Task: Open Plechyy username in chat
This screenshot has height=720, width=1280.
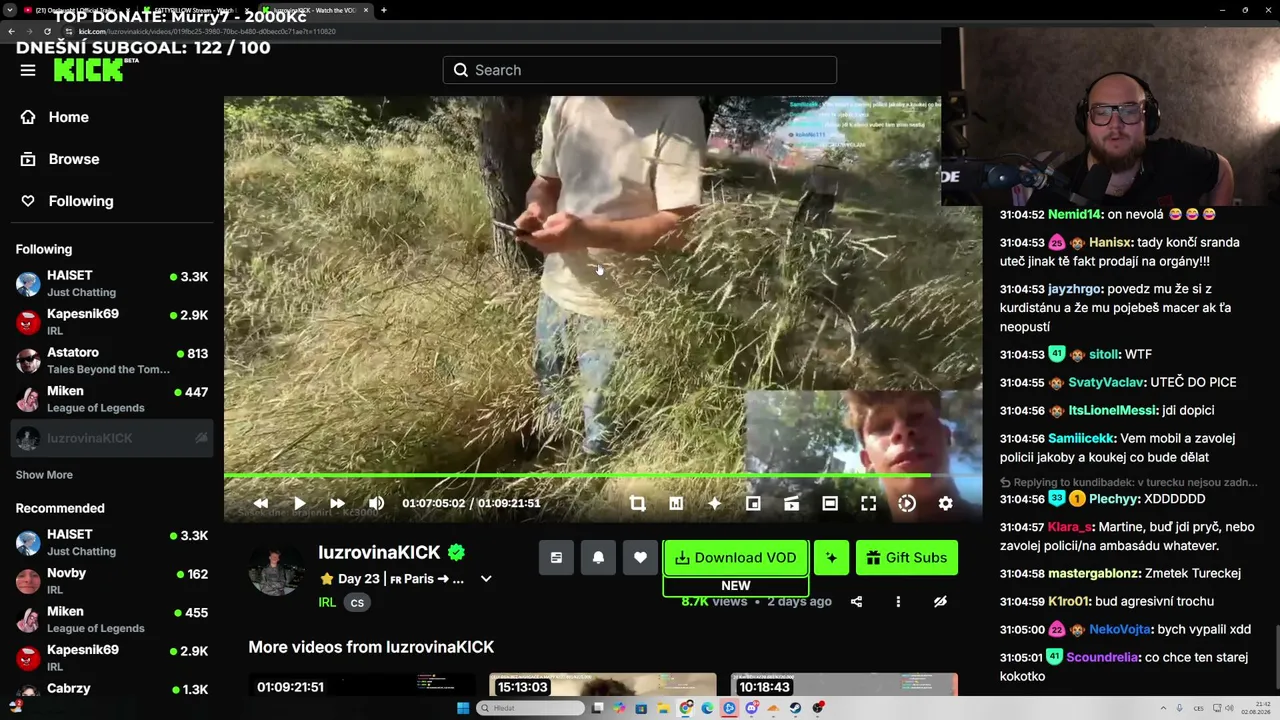Action: tap(1113, 498)
